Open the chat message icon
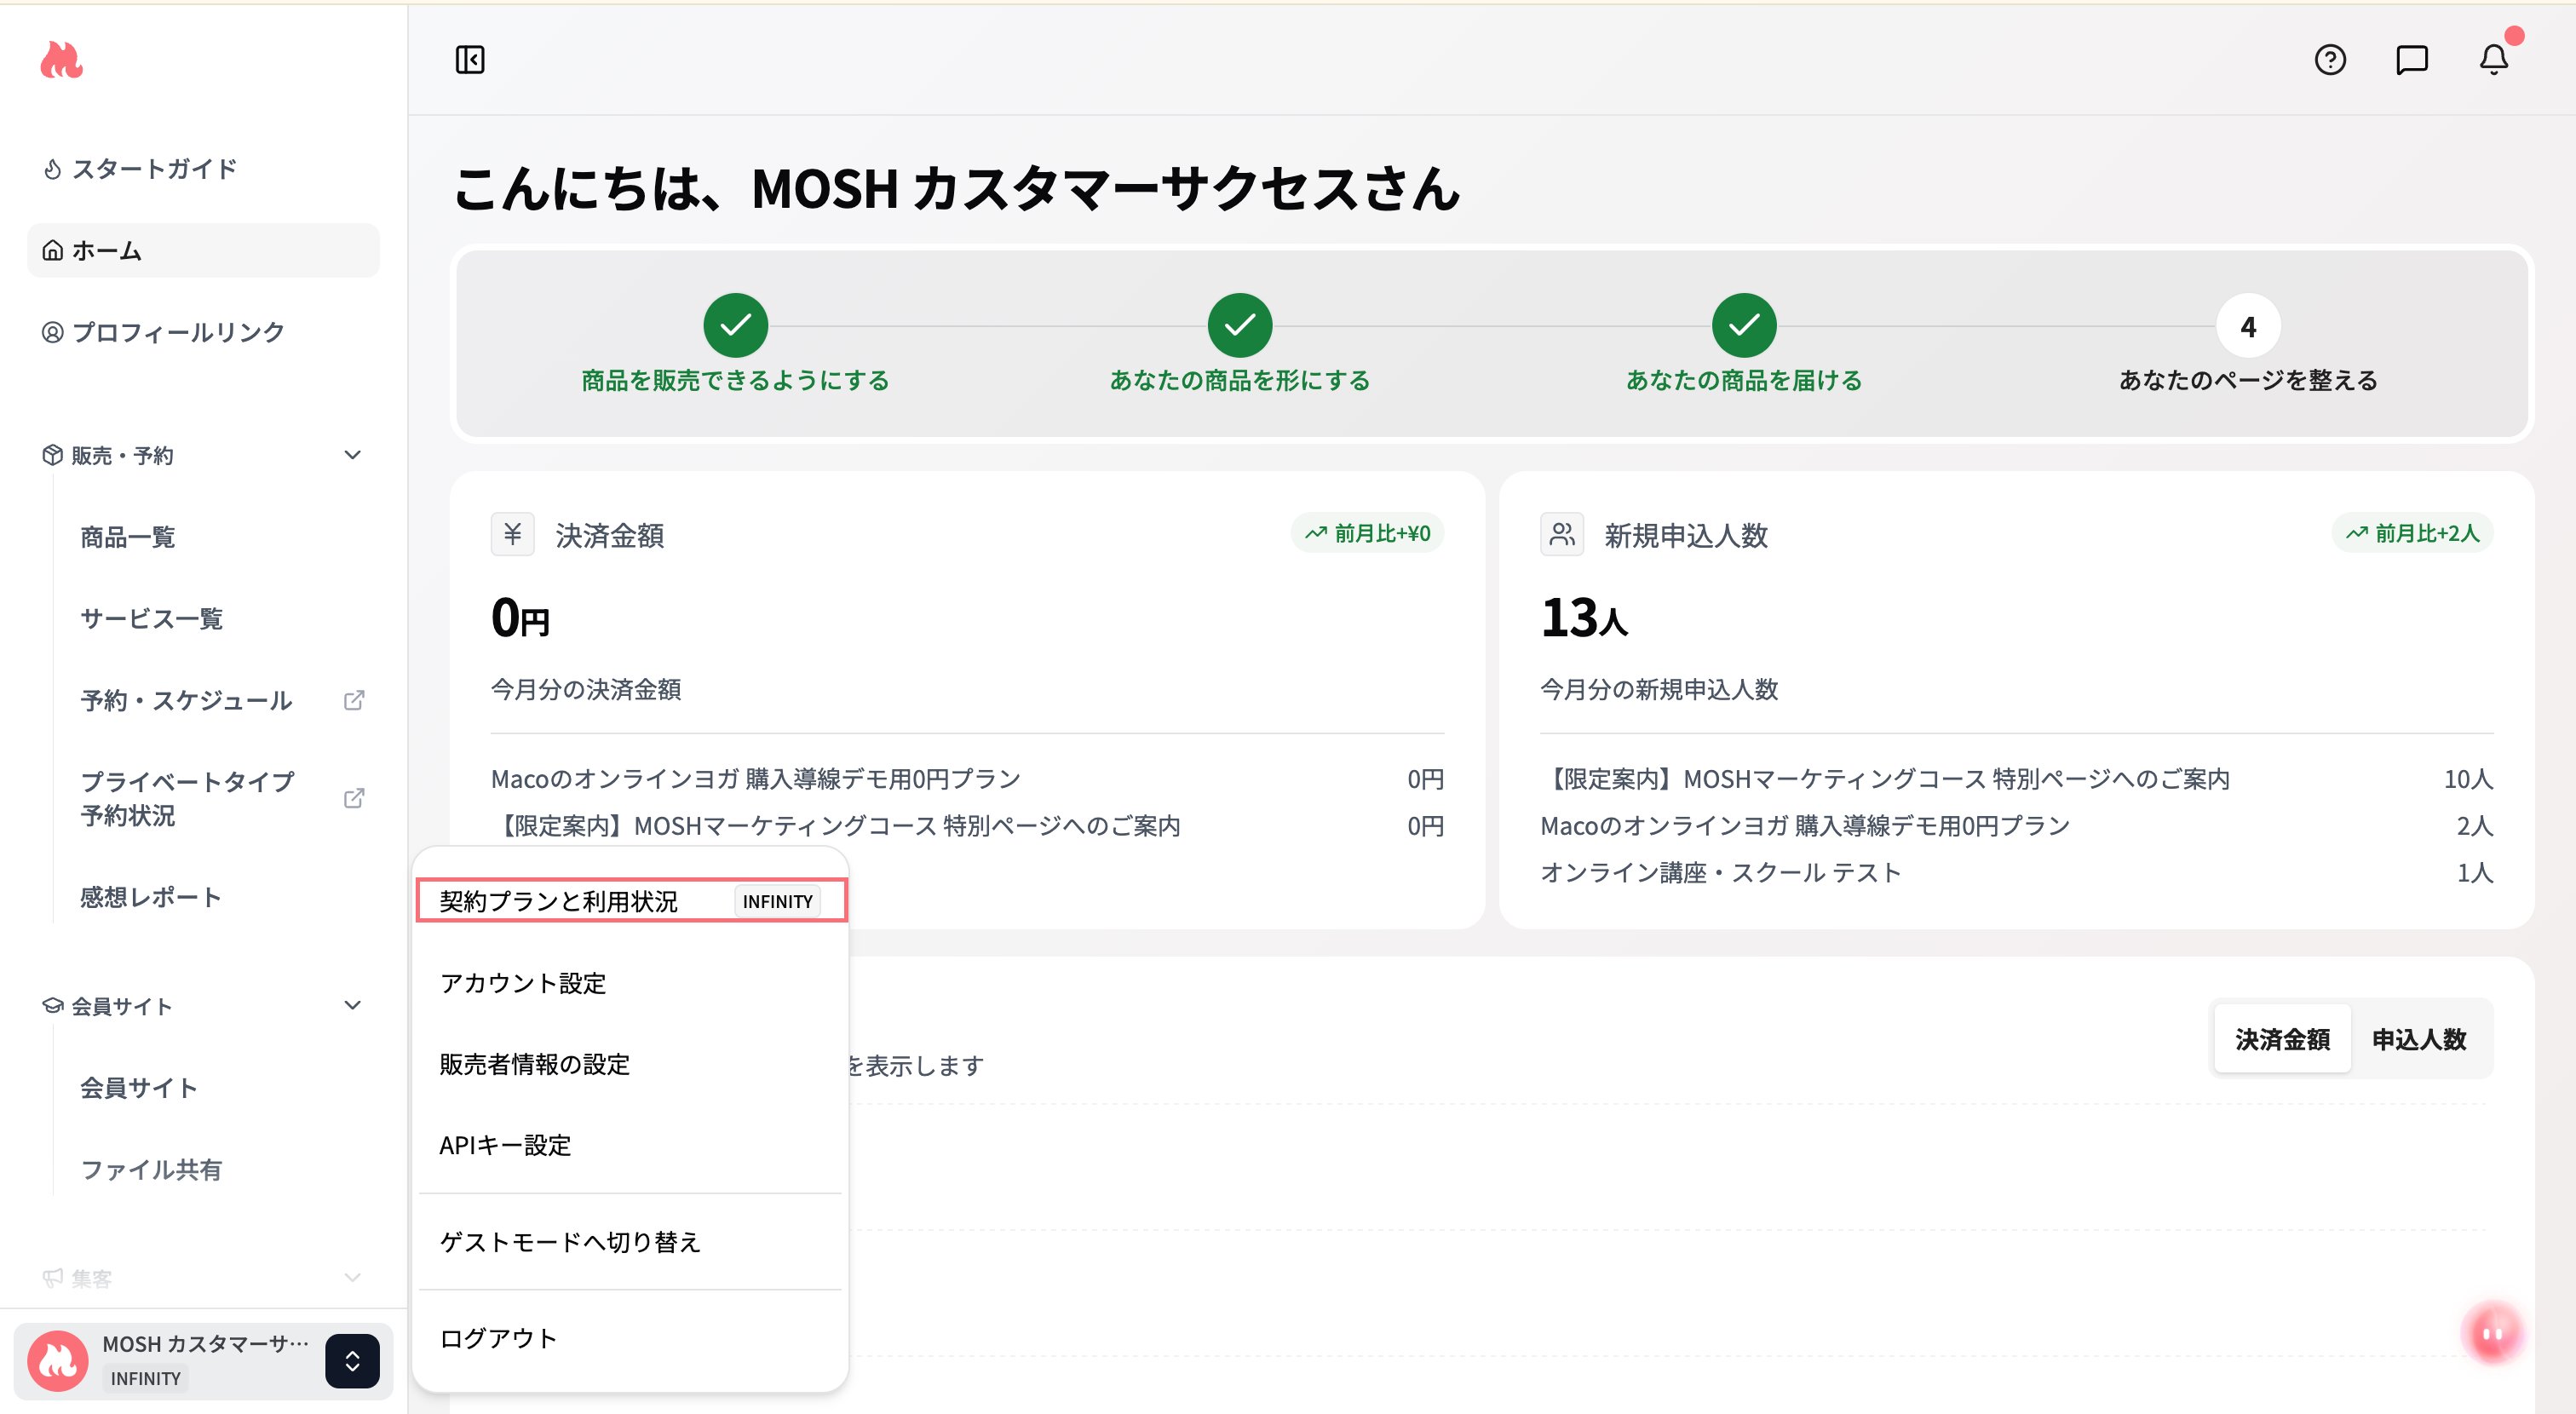 click(2412, 60)
